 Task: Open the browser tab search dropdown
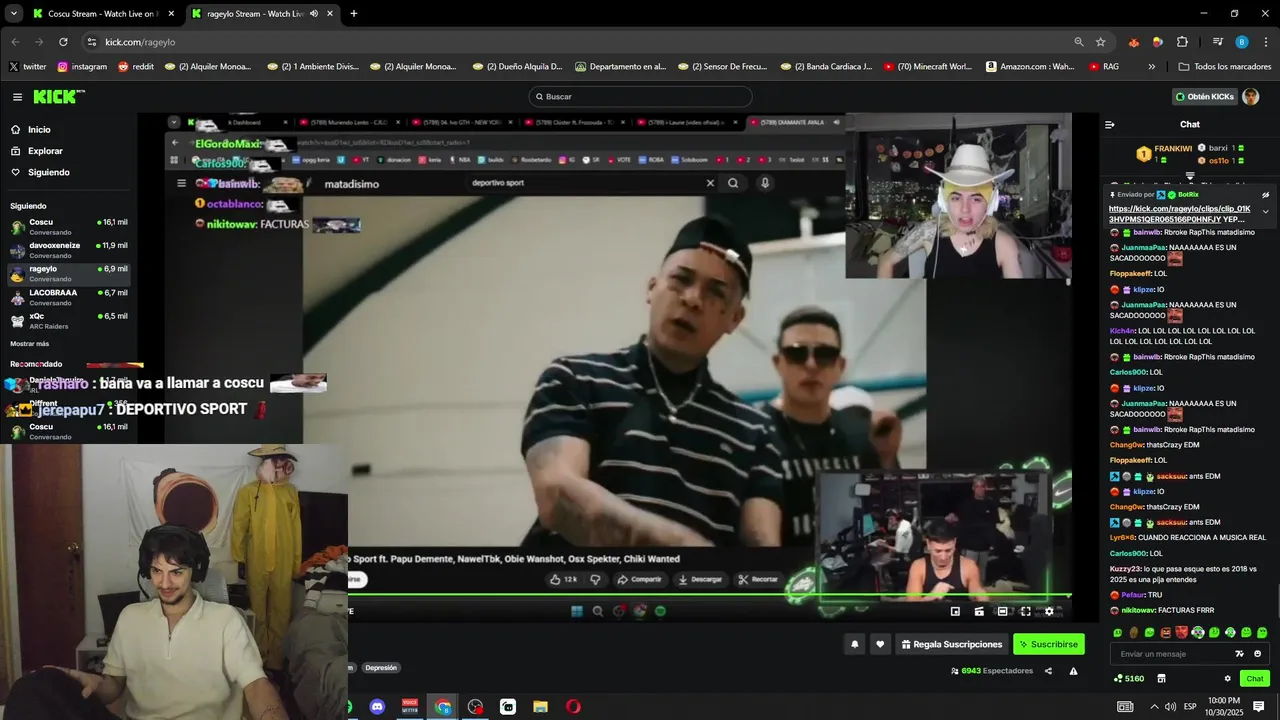click(13, 14)
